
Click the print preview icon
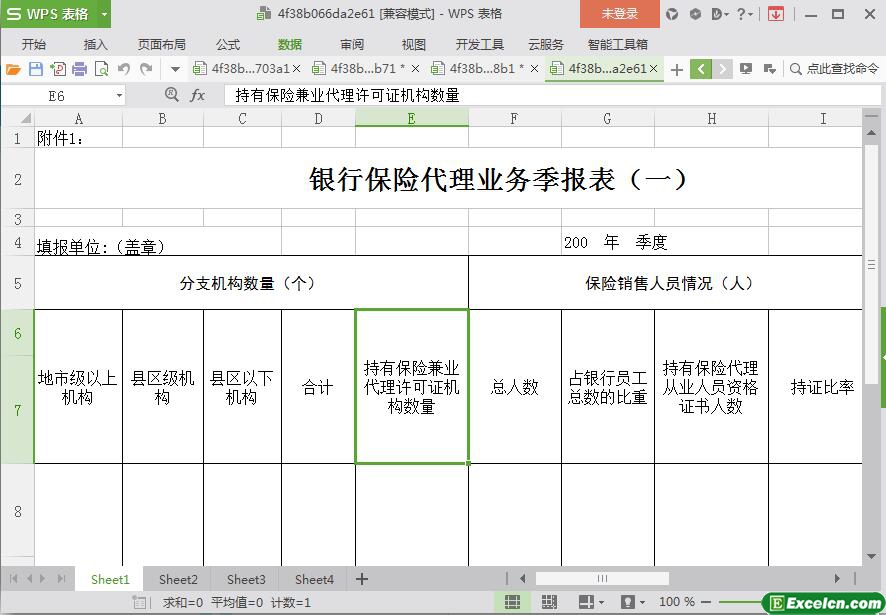[x=101, y=69]
